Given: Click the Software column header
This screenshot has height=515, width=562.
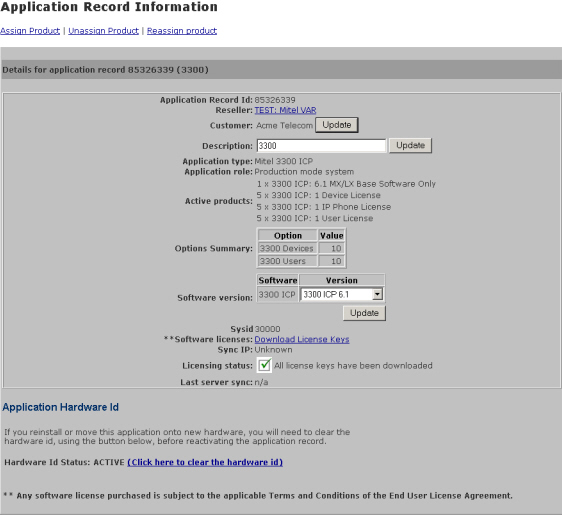Looking at the screenshot, I should coord(278,280).
